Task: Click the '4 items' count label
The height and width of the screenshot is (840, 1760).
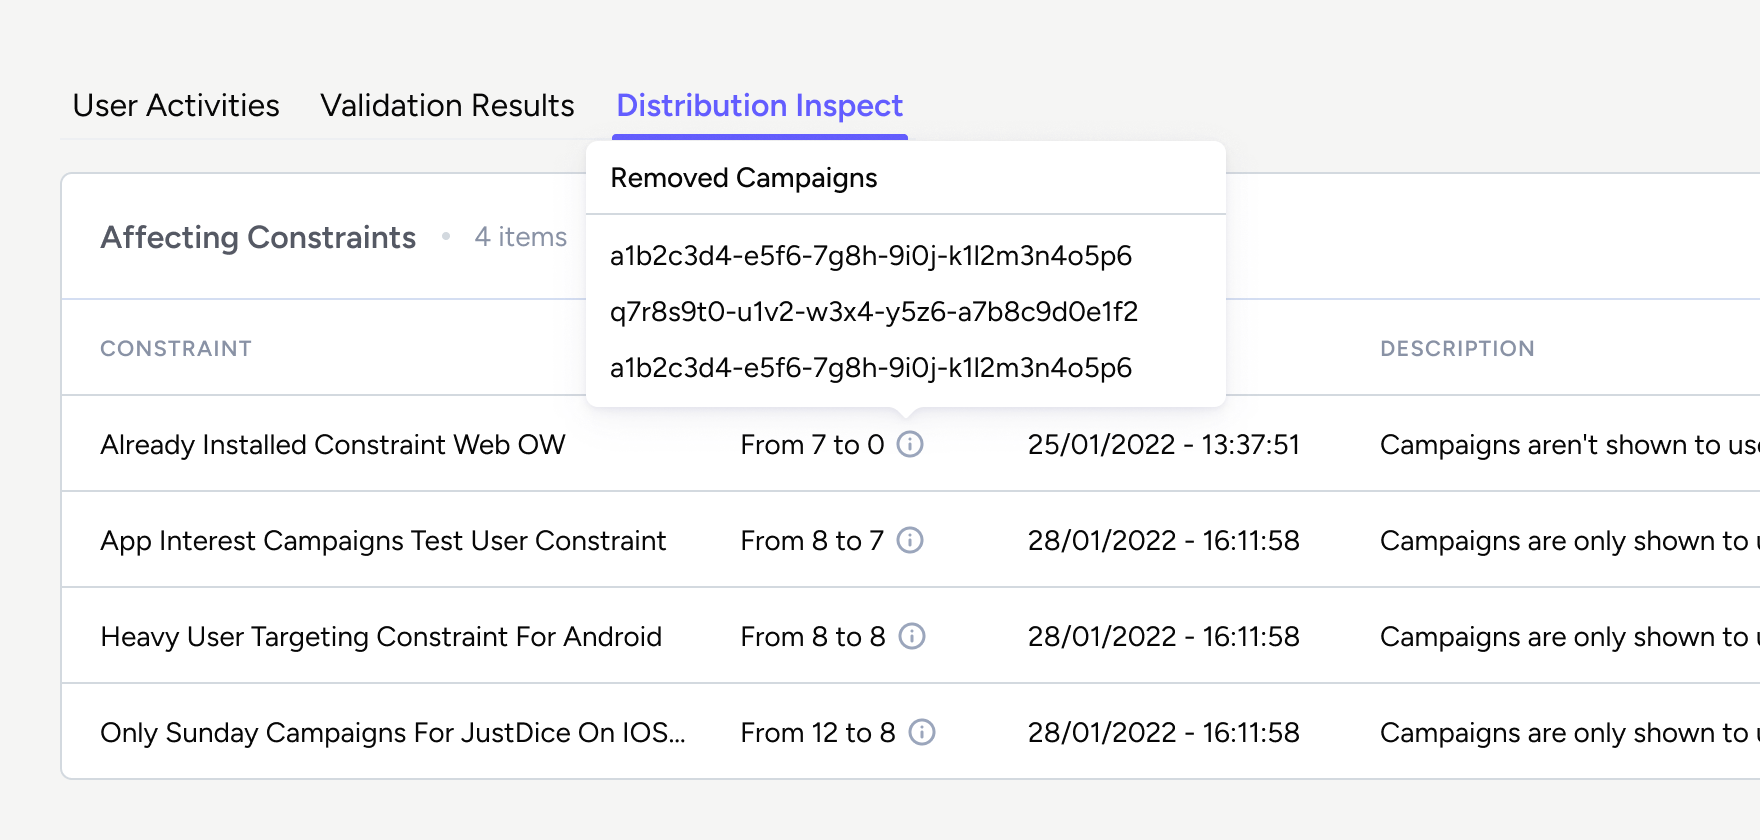Action: click(520, 237)
